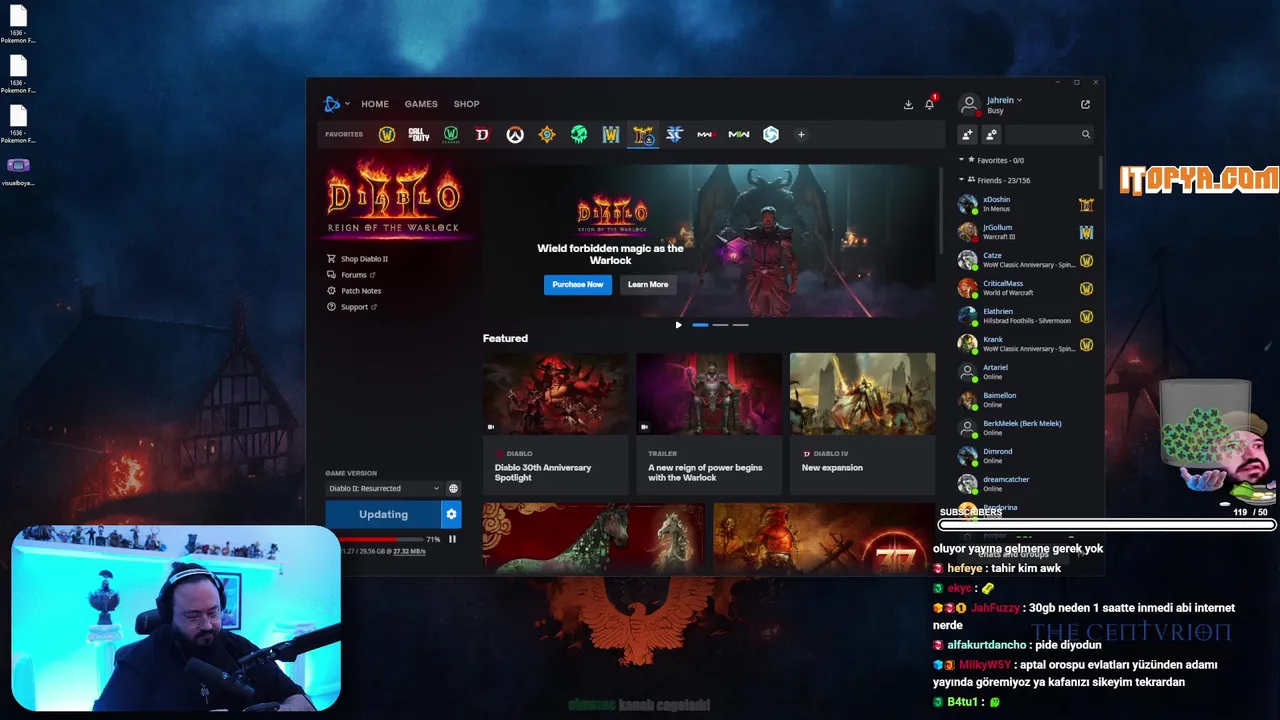Add a game to favorites bar
The height and width of the screenshot is (720, 1280).
pyautogui.click(x=801, y=134)
